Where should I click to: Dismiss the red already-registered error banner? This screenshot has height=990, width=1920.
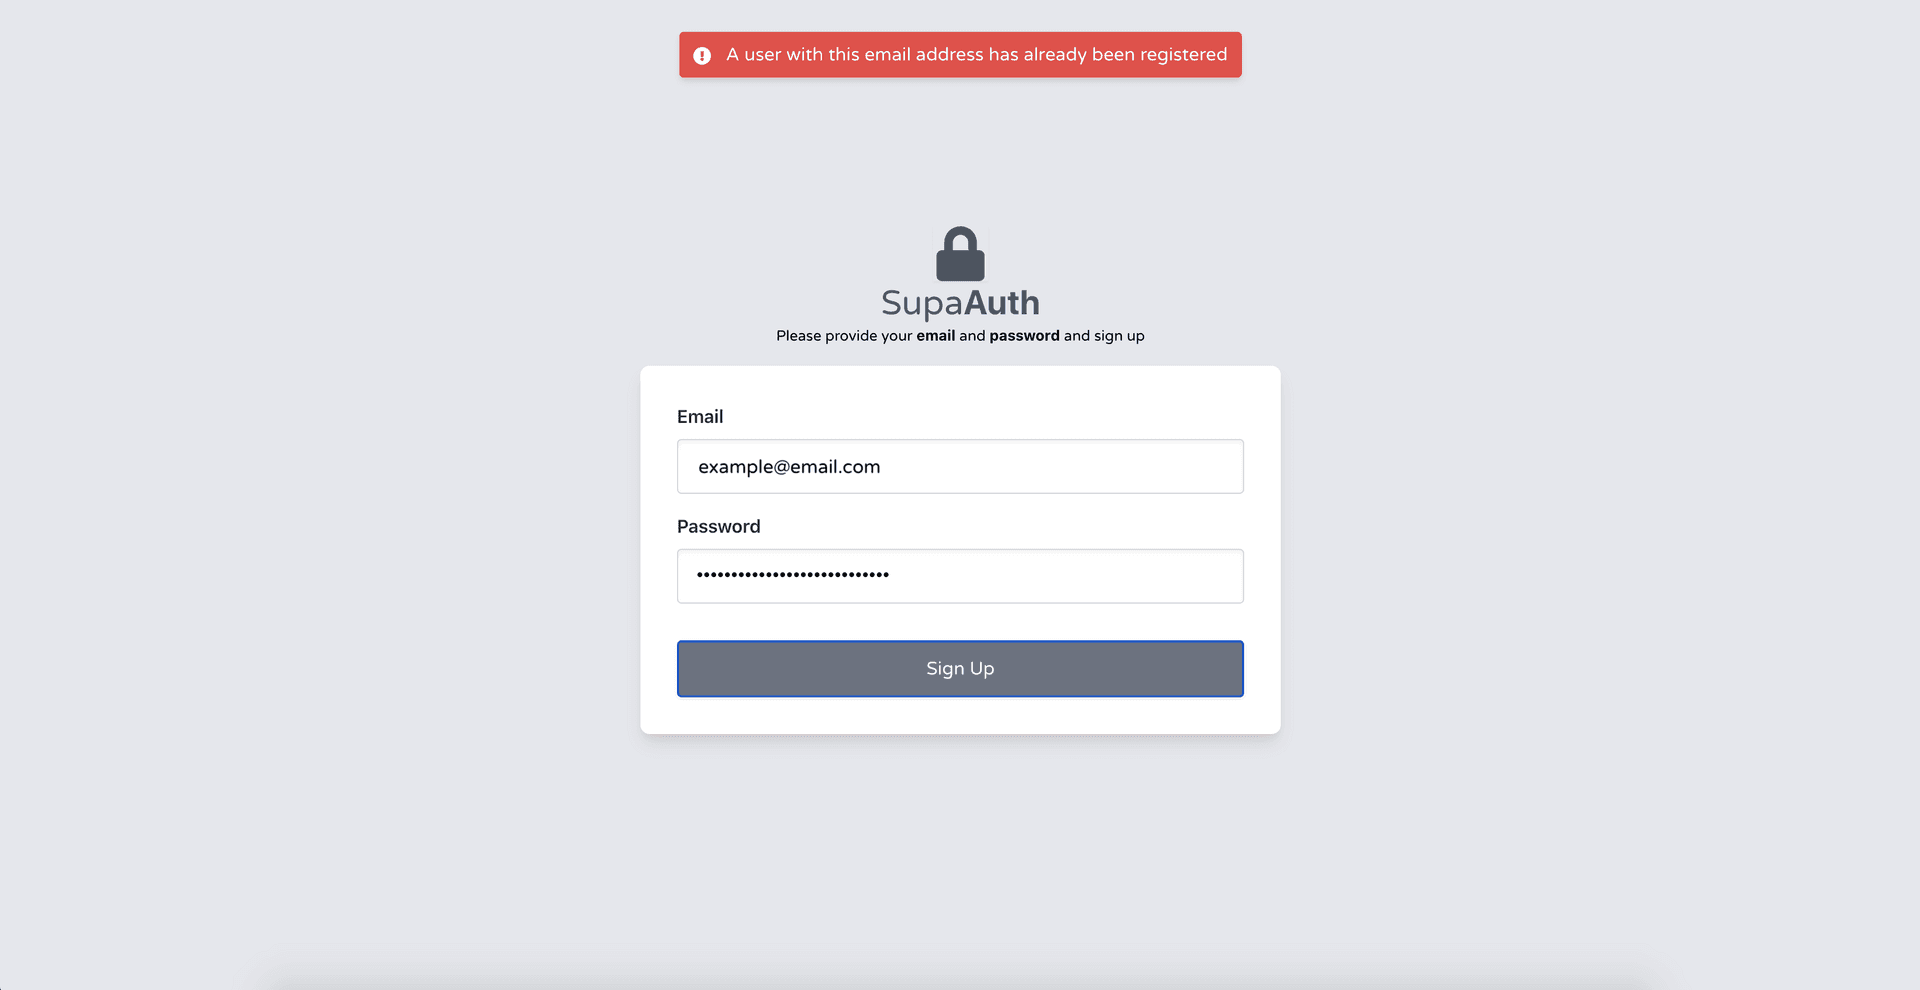(960, 54)
